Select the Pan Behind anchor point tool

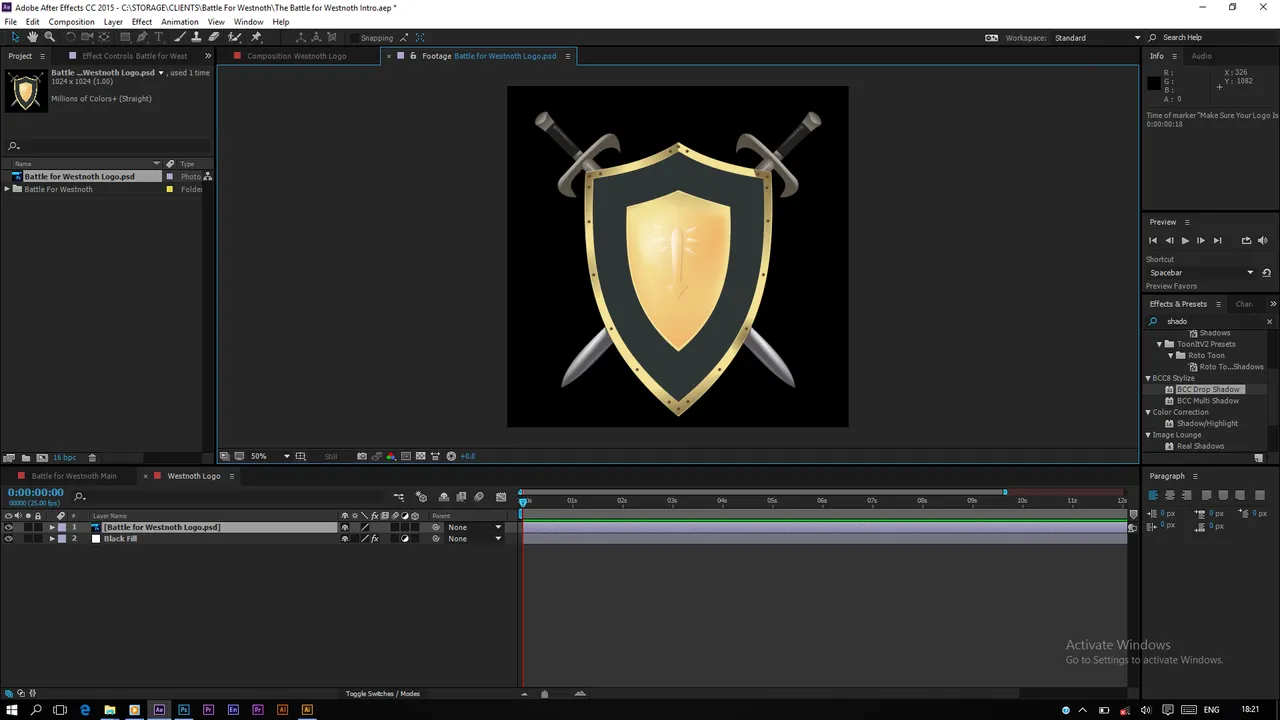pyautogui.click(x=104, y=37)
